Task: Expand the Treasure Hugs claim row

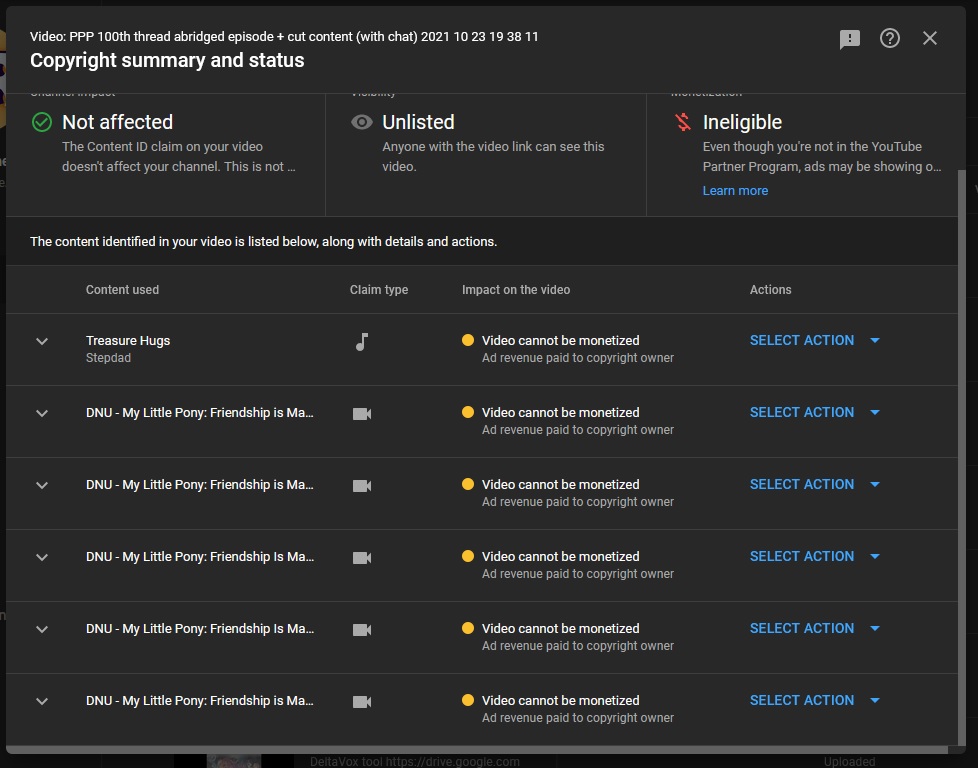Action: [42, 341]
